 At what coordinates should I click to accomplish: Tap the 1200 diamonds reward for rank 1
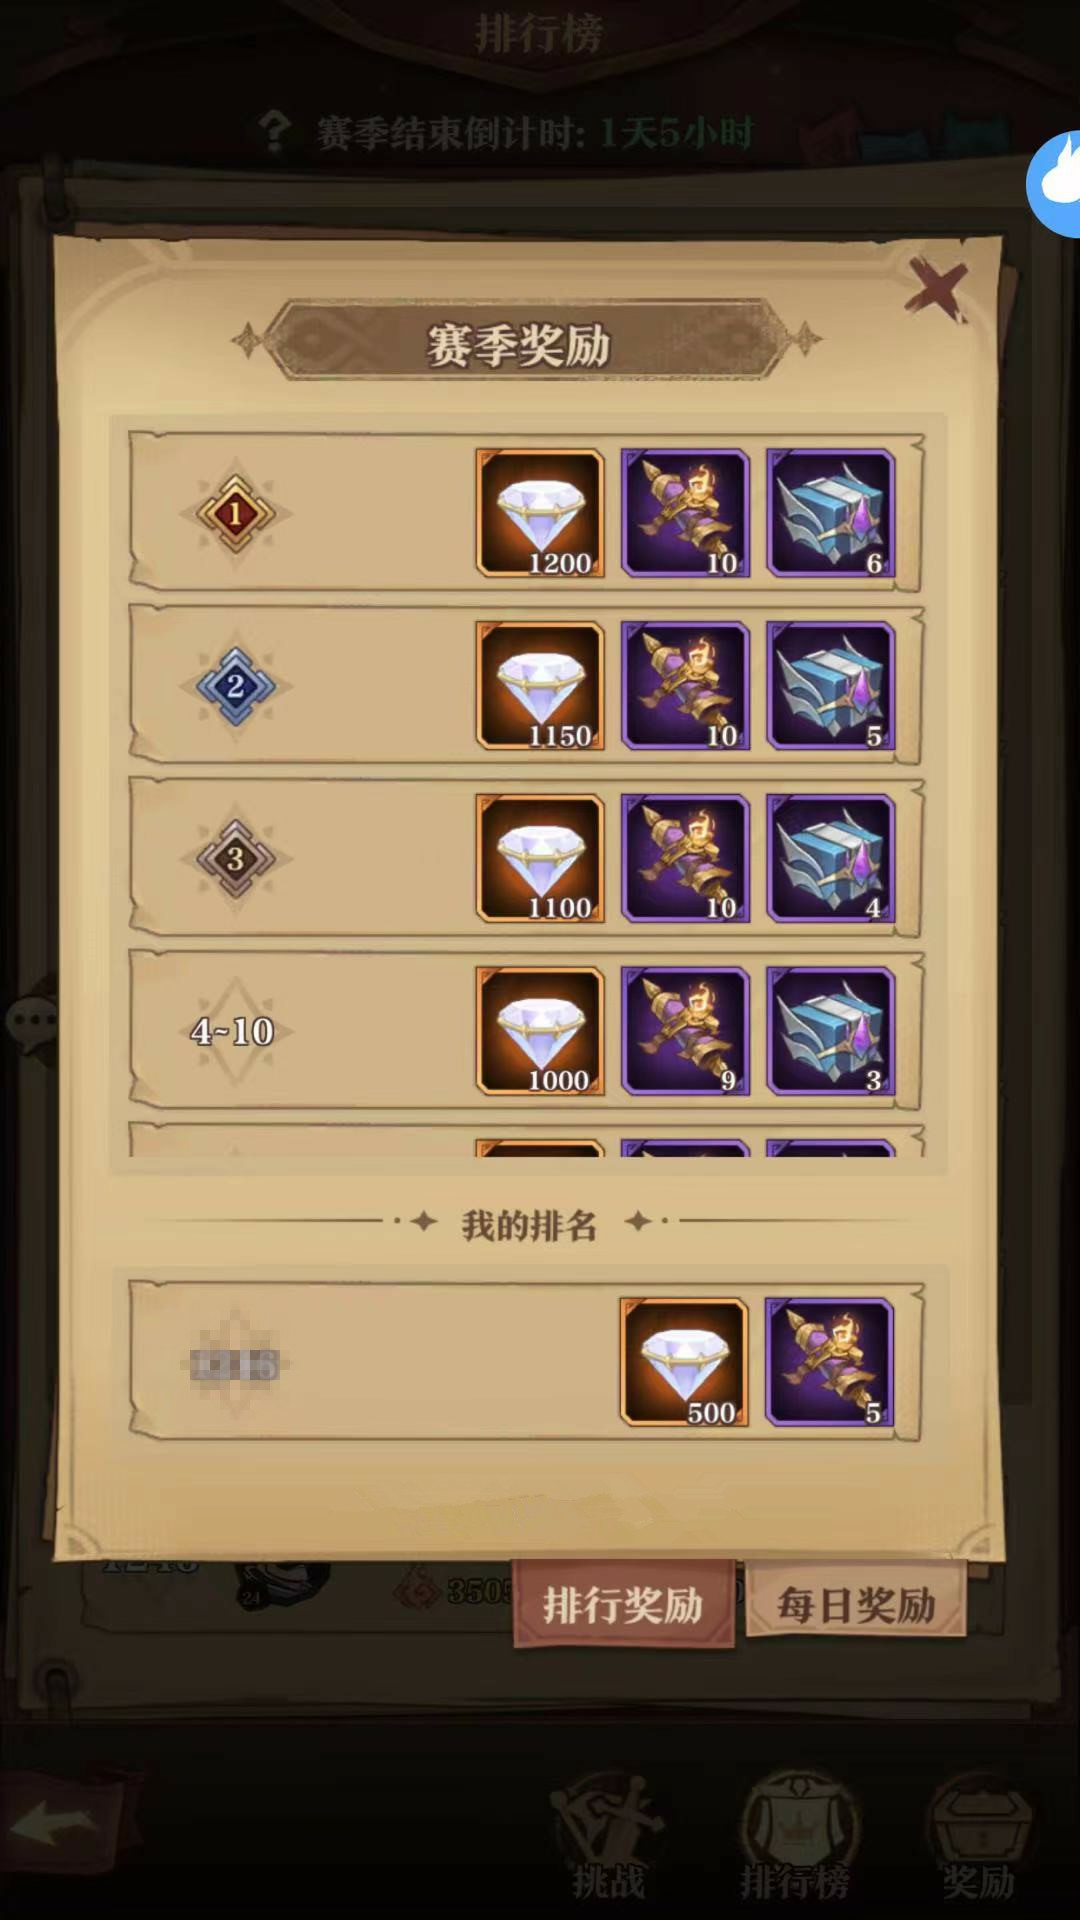[x=540, y=513]
